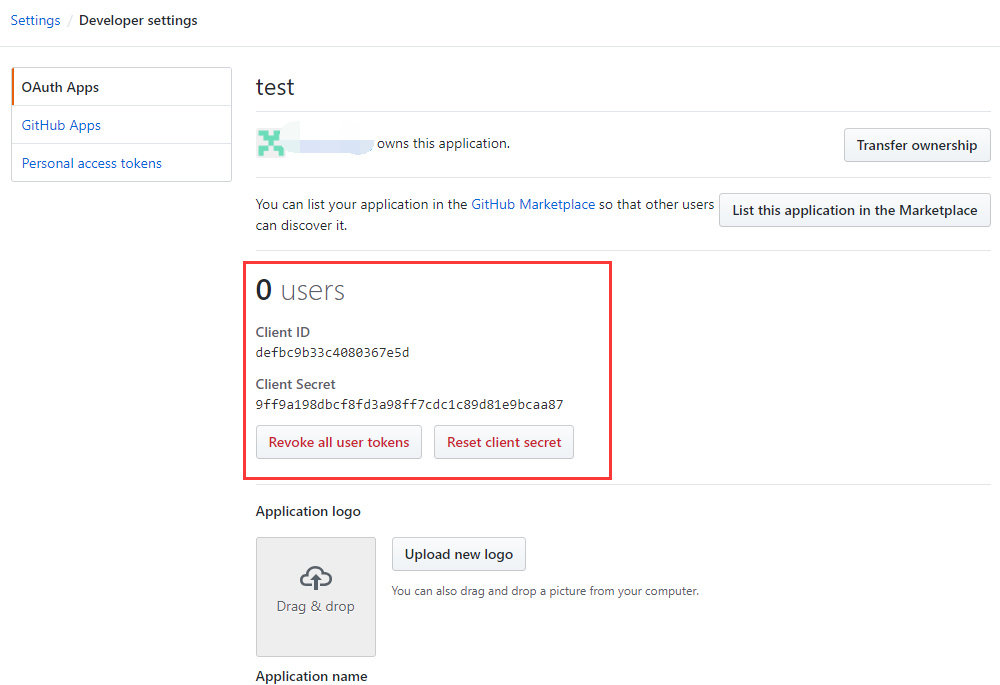Click the "Application name" label
1000x685 pixels.
pos(311,676)
